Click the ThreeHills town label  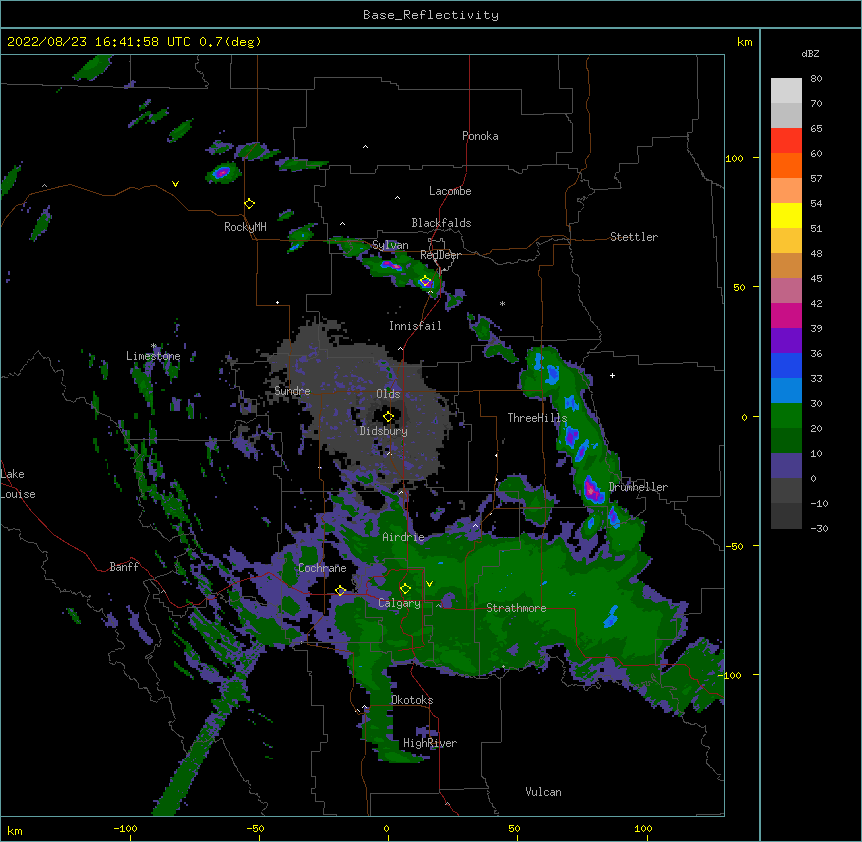coord(537,418)
